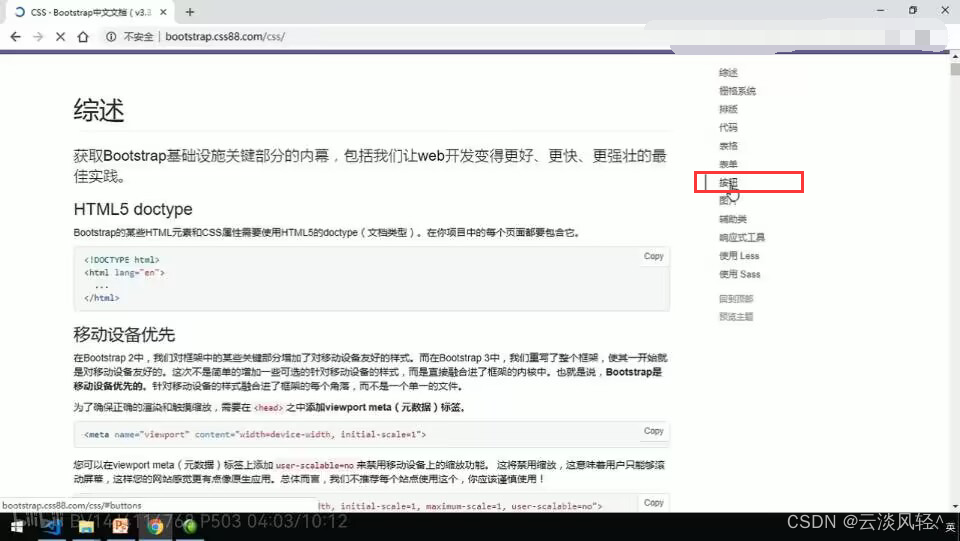Open the browser home page icon
This screenshot has width=960, height=541.
pos(83,37)
